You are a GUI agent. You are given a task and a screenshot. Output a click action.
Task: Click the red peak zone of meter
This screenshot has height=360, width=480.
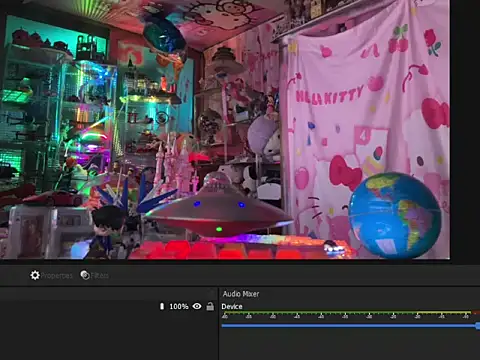tap(476, 313)
